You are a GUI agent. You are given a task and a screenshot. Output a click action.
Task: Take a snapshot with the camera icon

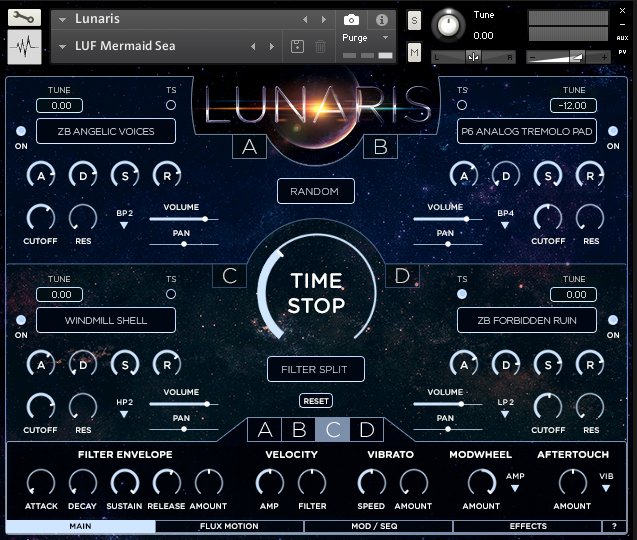coord(351,20)
